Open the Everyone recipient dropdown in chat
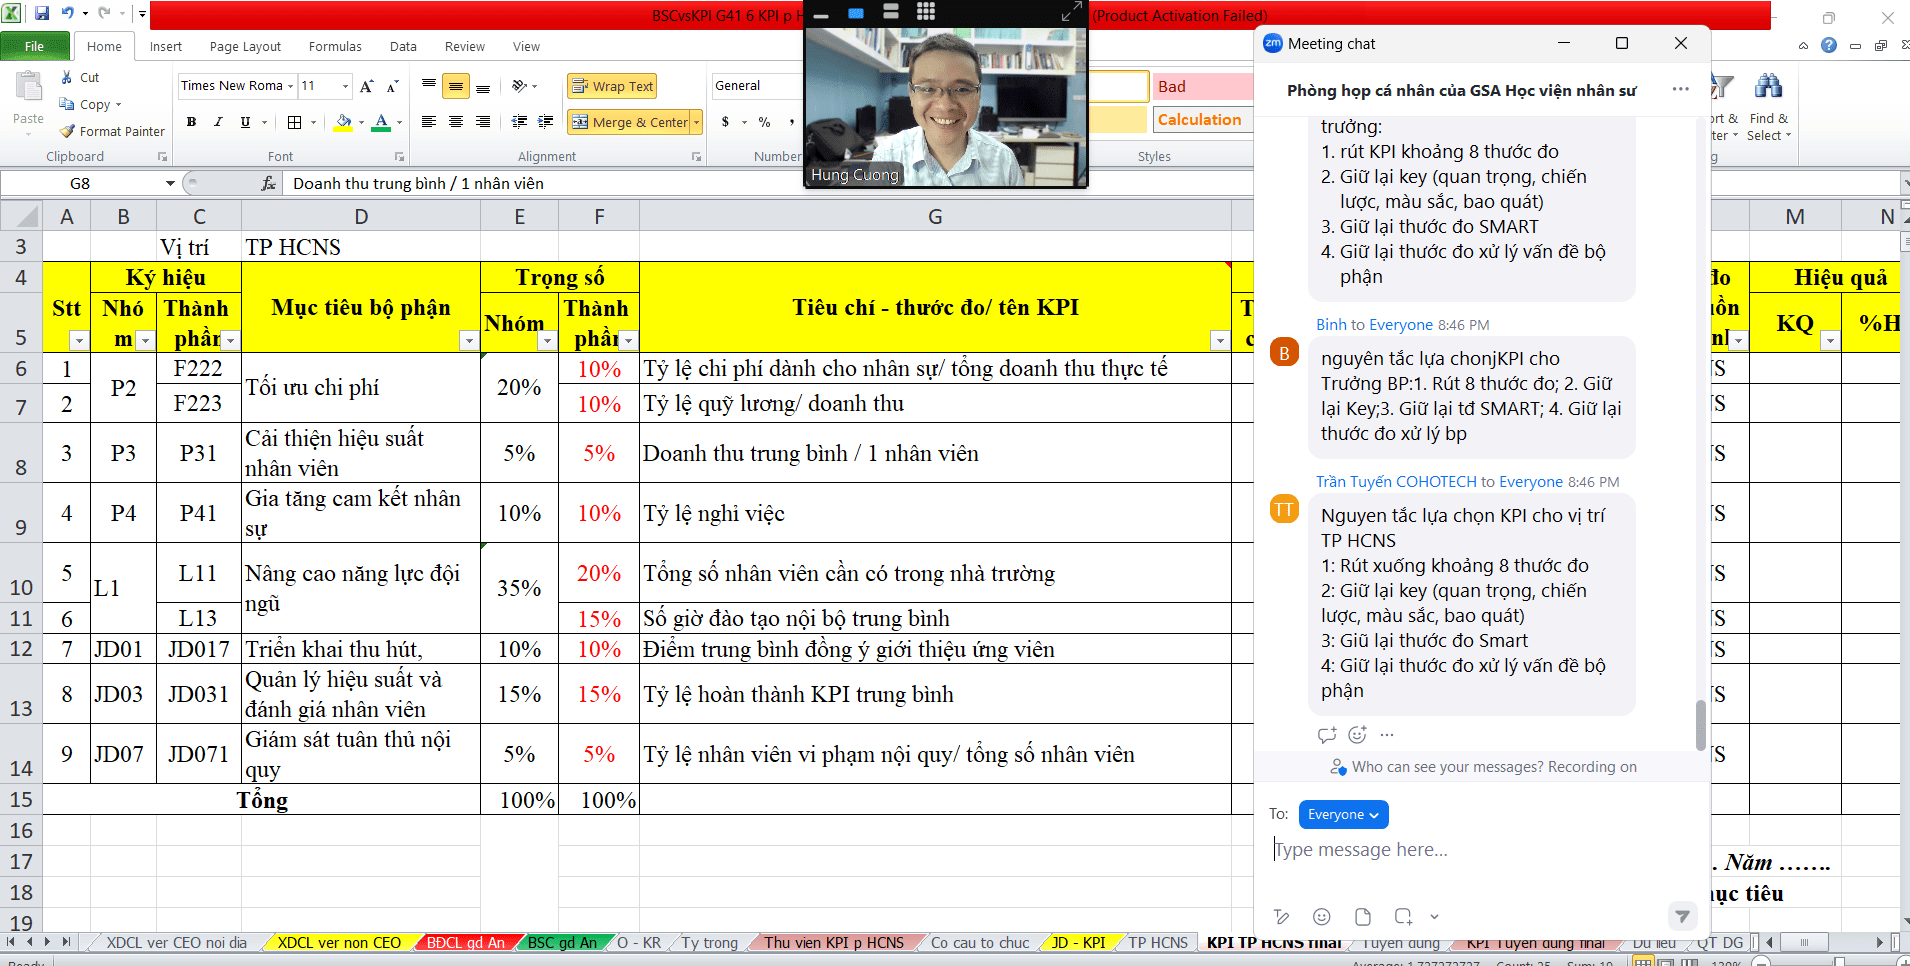 point(1343,814)
